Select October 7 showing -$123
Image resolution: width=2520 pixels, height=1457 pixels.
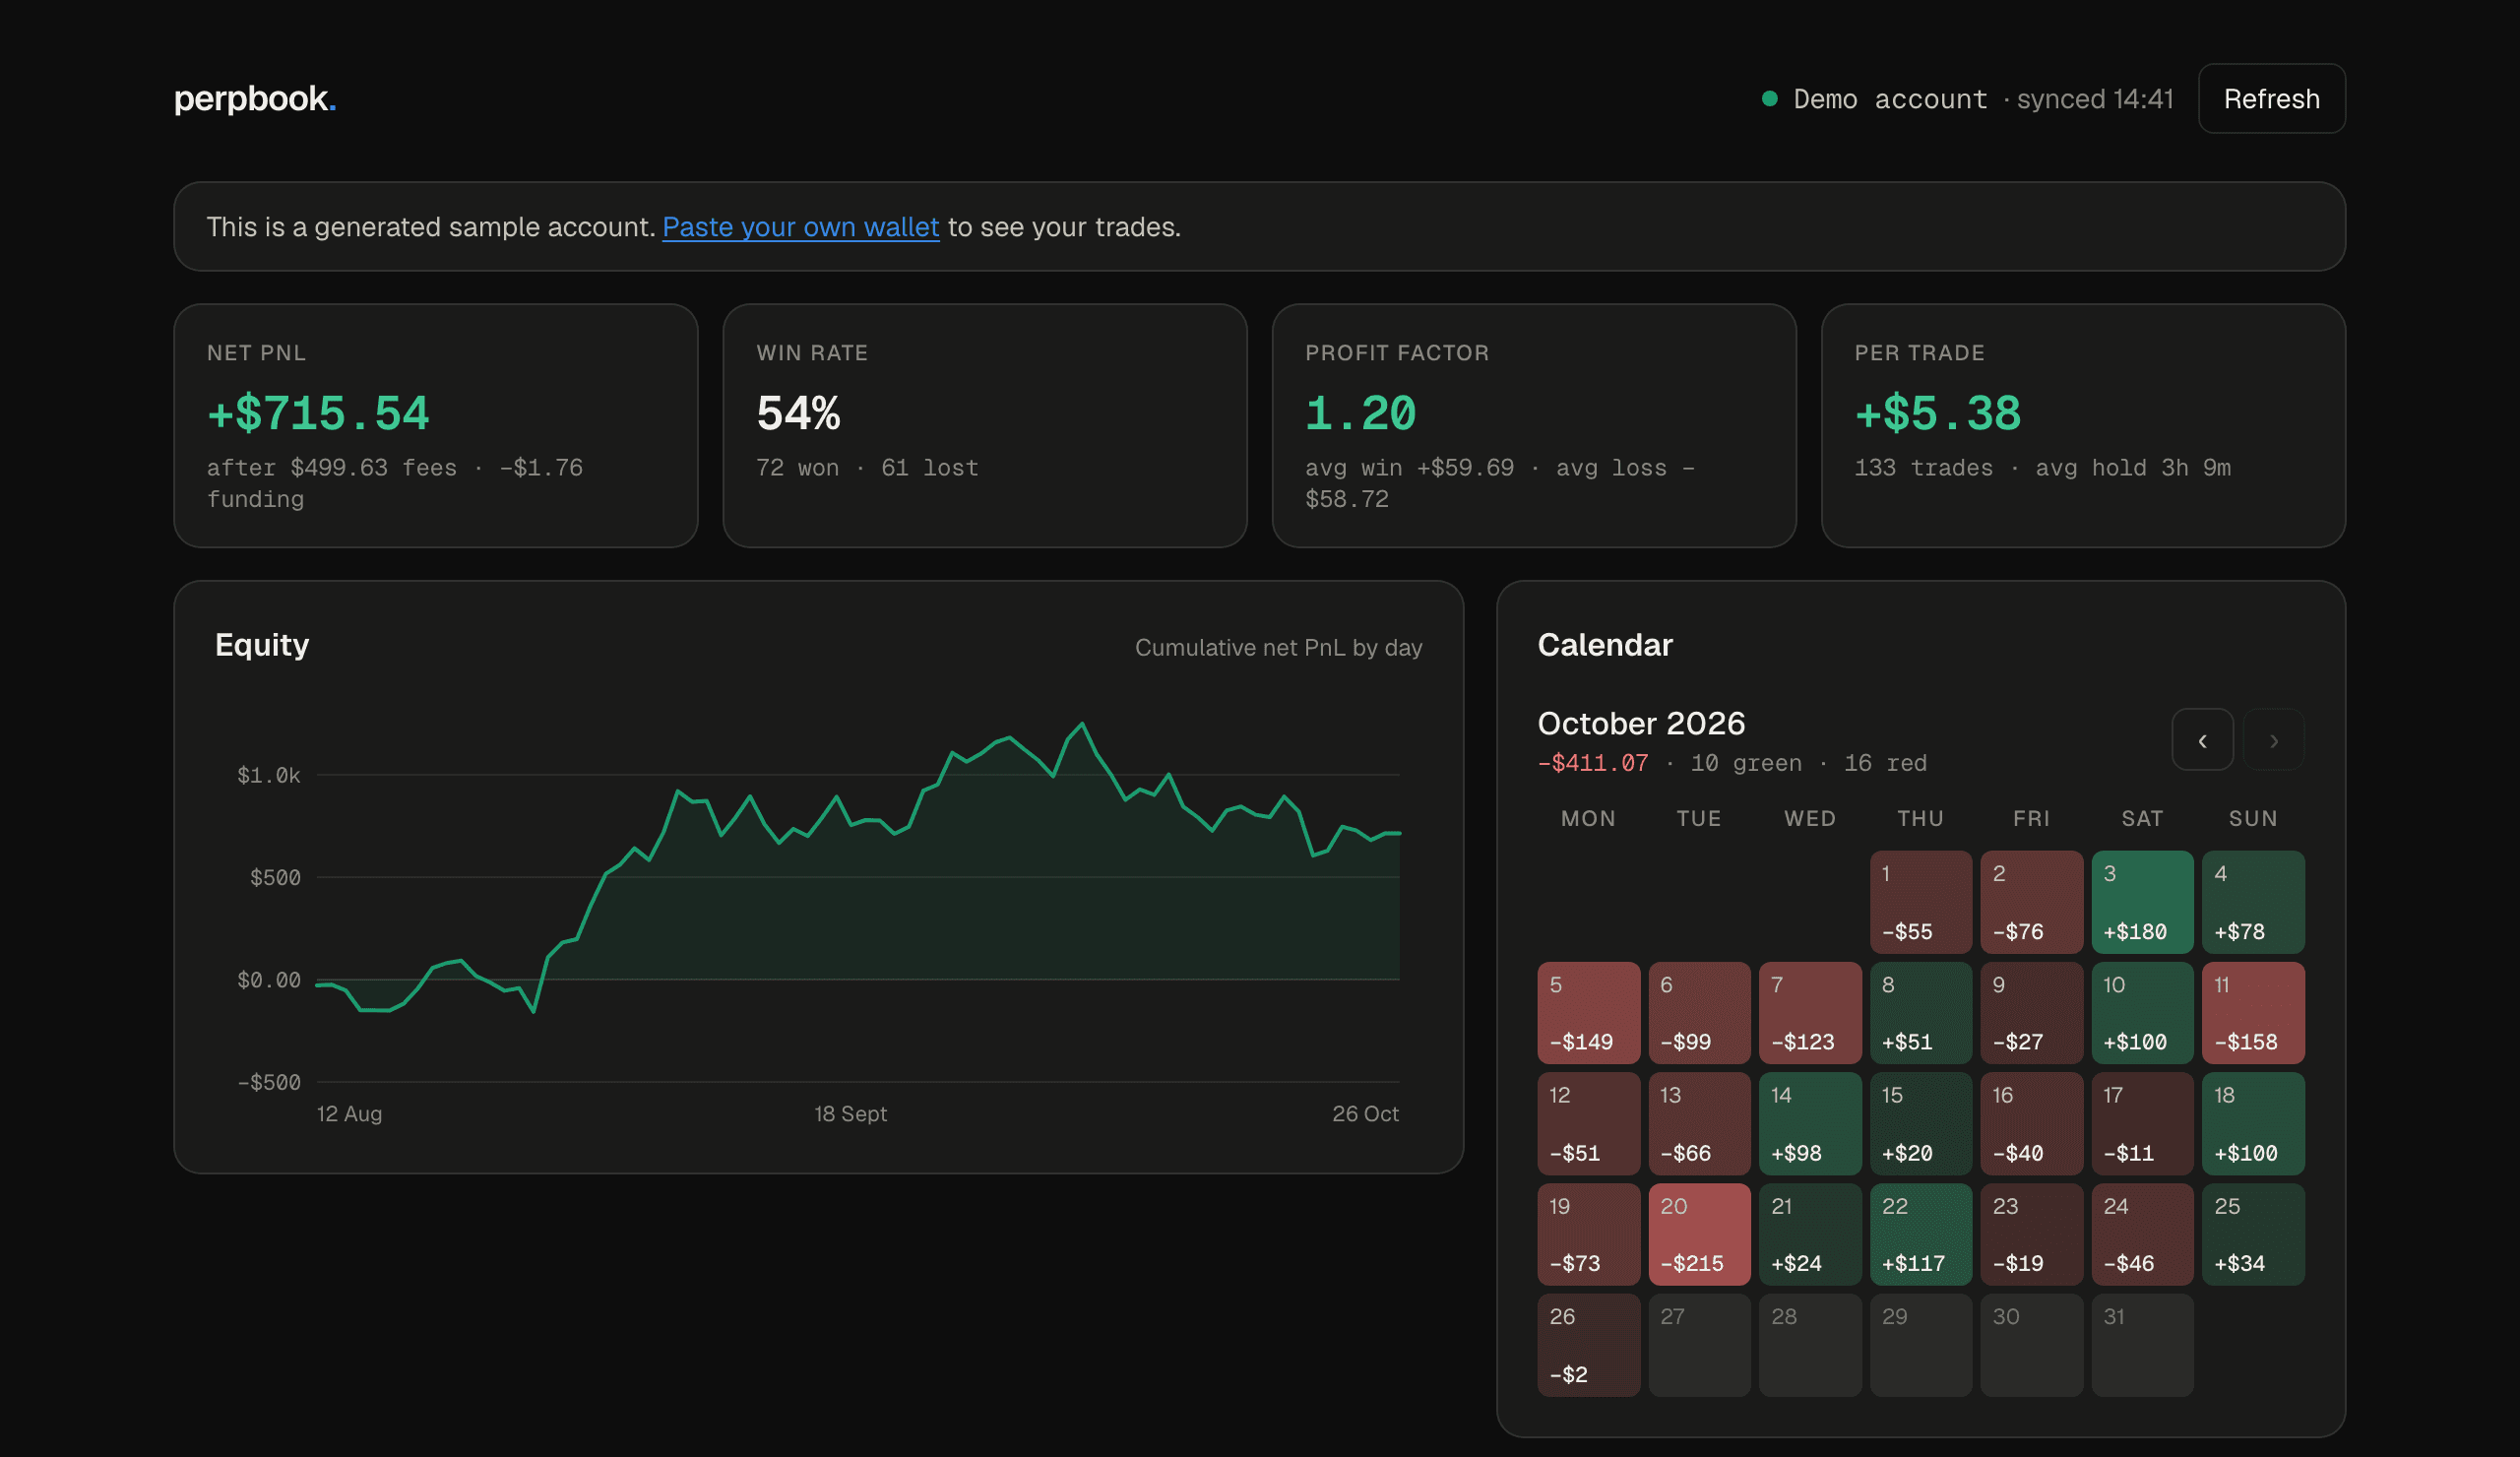point(1810,1013)
